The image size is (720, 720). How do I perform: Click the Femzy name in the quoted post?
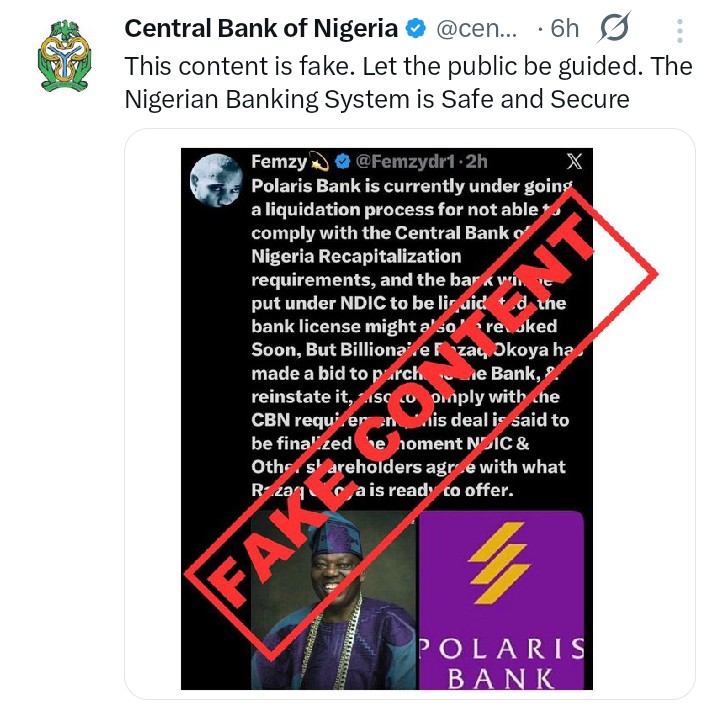point(279,162)
